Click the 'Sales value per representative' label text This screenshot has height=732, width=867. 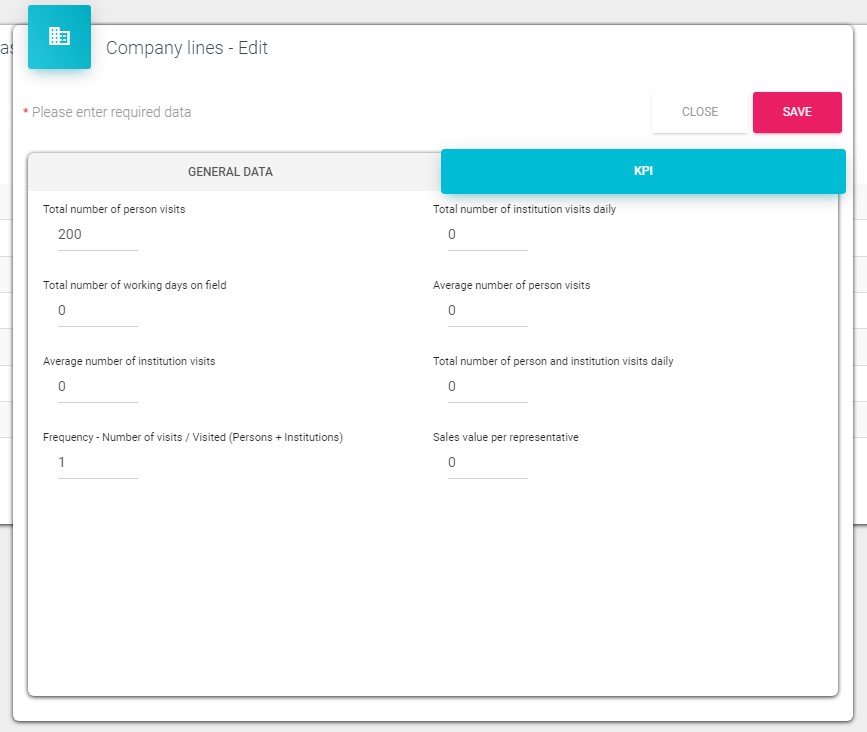pyautogui.click(x=505, y=437)
